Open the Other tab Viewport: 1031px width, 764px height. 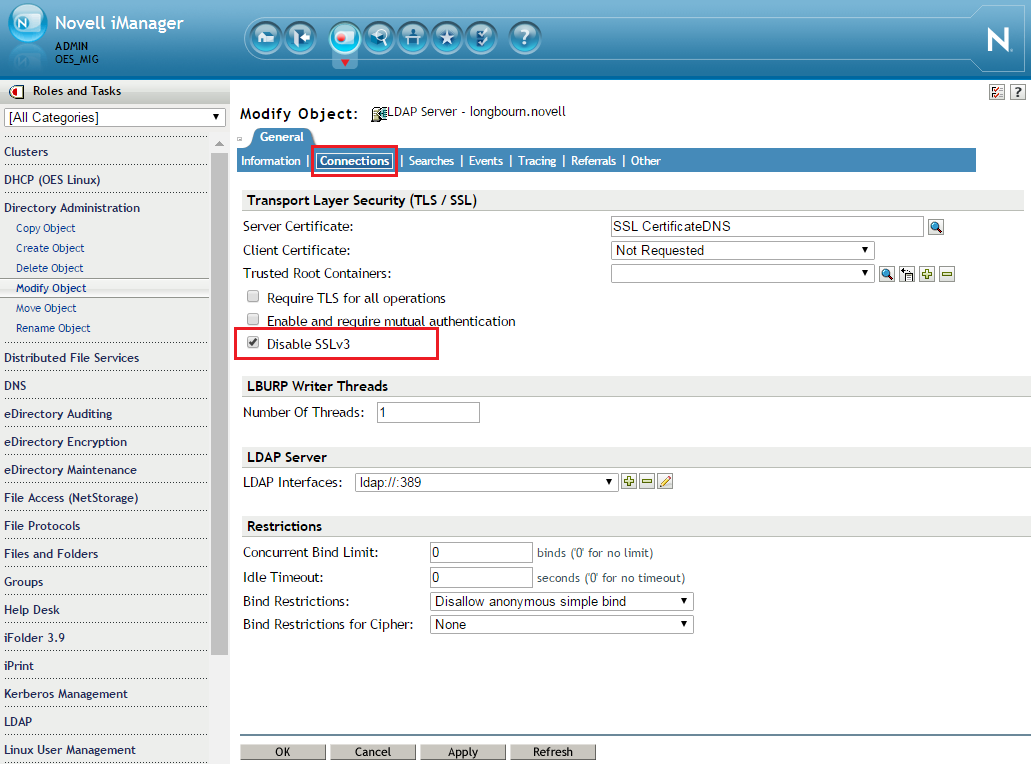pyautogui.click(x=646, y=161)
